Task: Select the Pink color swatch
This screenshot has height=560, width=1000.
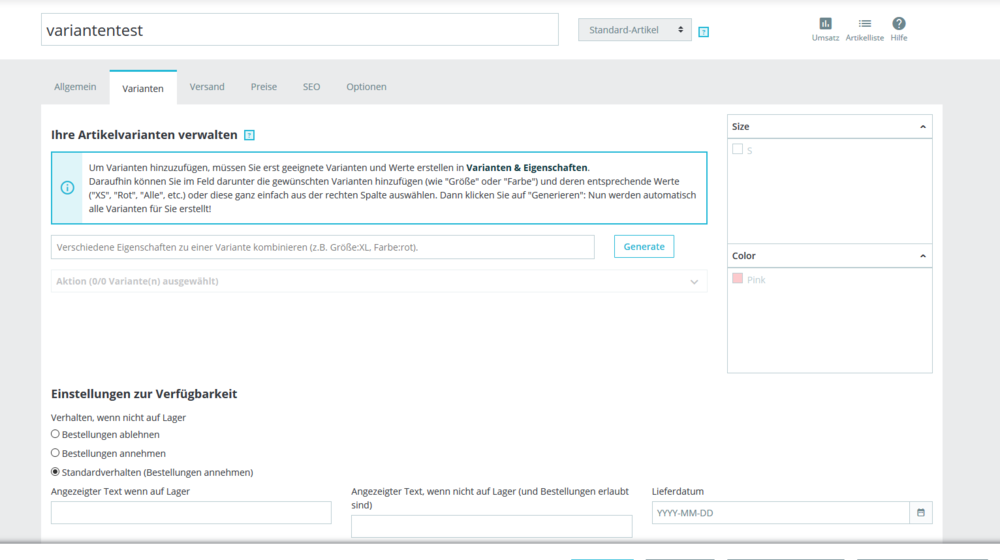Action: pos(737,278)
